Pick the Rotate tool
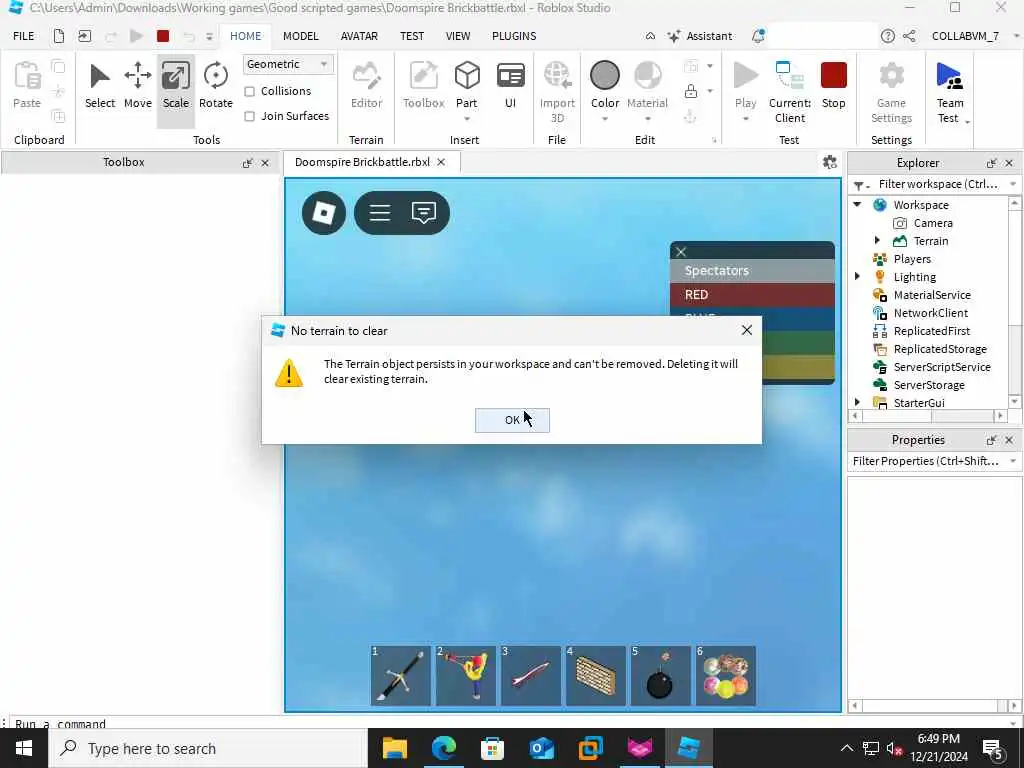Viewport: 1024px width, 768px height. [216, 86]
